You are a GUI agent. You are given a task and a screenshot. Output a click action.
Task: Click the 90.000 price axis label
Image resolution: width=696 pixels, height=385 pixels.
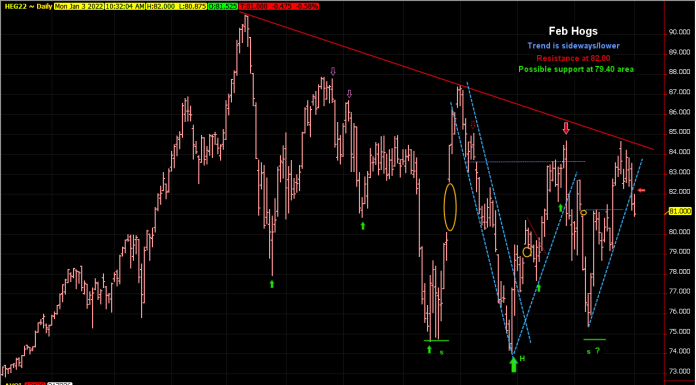(680, 32)
